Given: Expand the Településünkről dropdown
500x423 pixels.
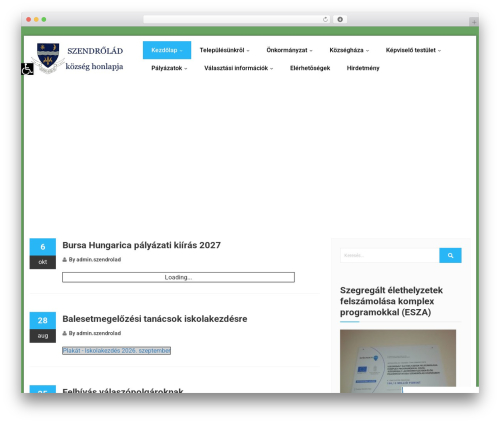Looking at the screenshot, I should coord(224,50).
